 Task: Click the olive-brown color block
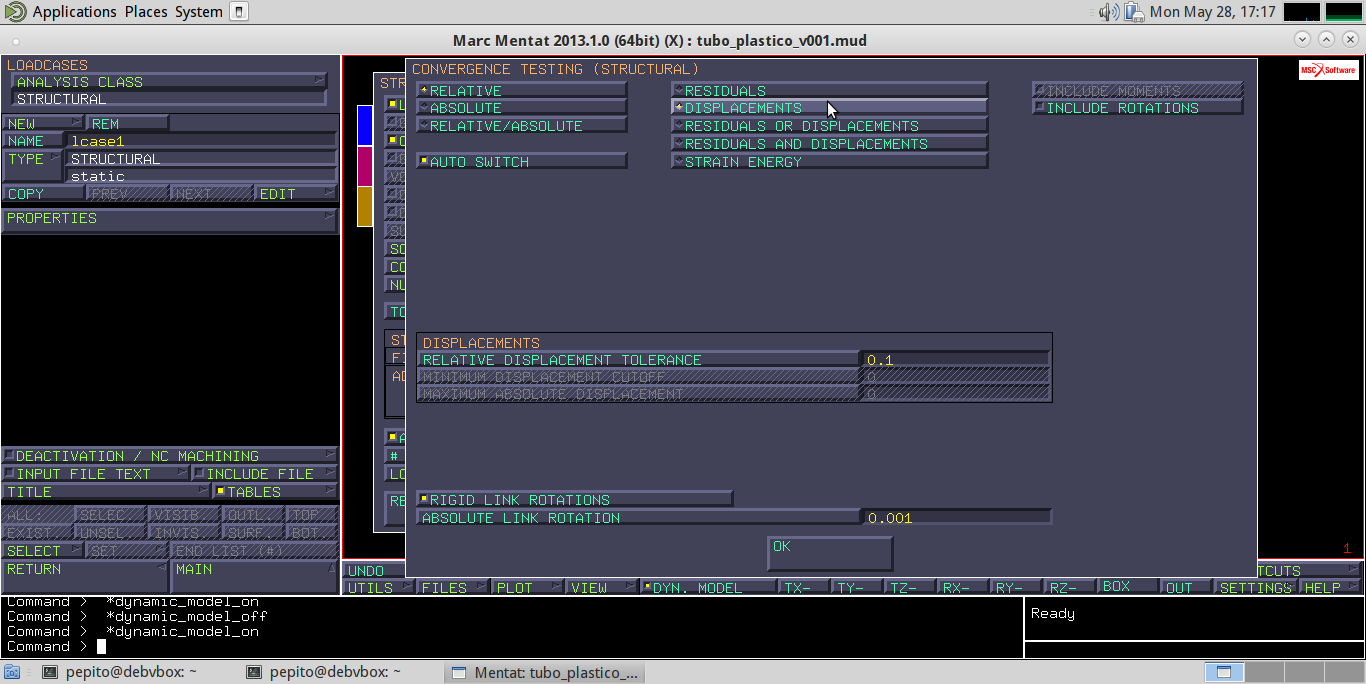click(x=365, y=206)
